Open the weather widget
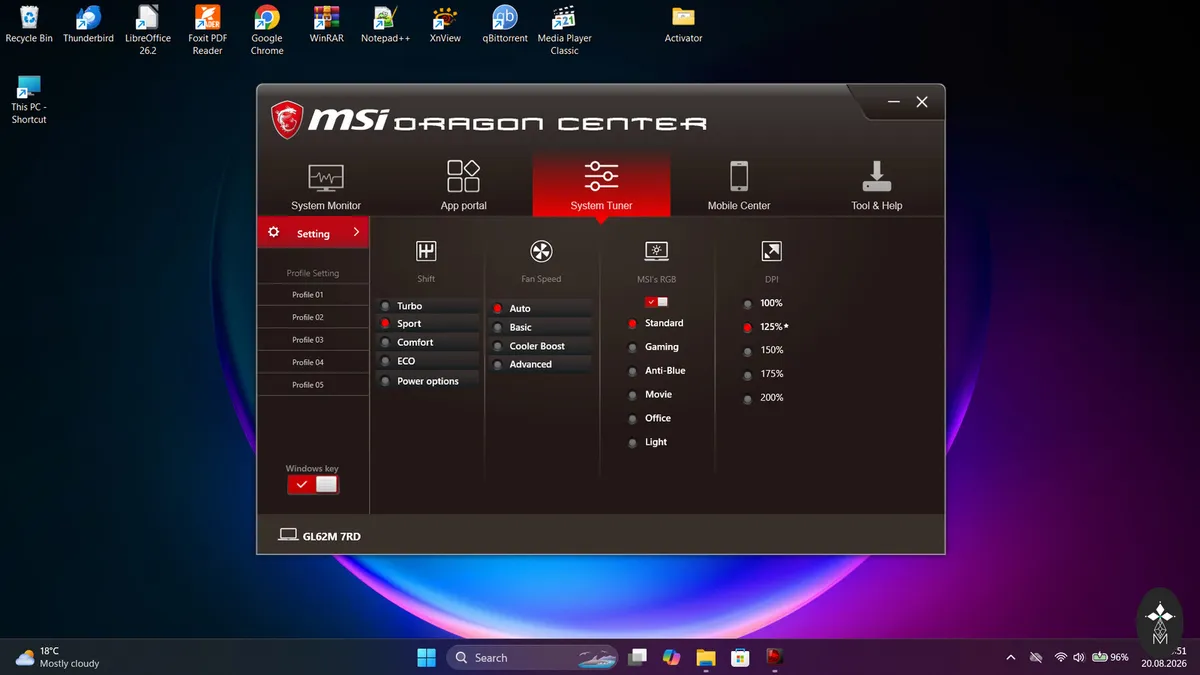This screenshot has width=1200, height=675. coord(57,657)
